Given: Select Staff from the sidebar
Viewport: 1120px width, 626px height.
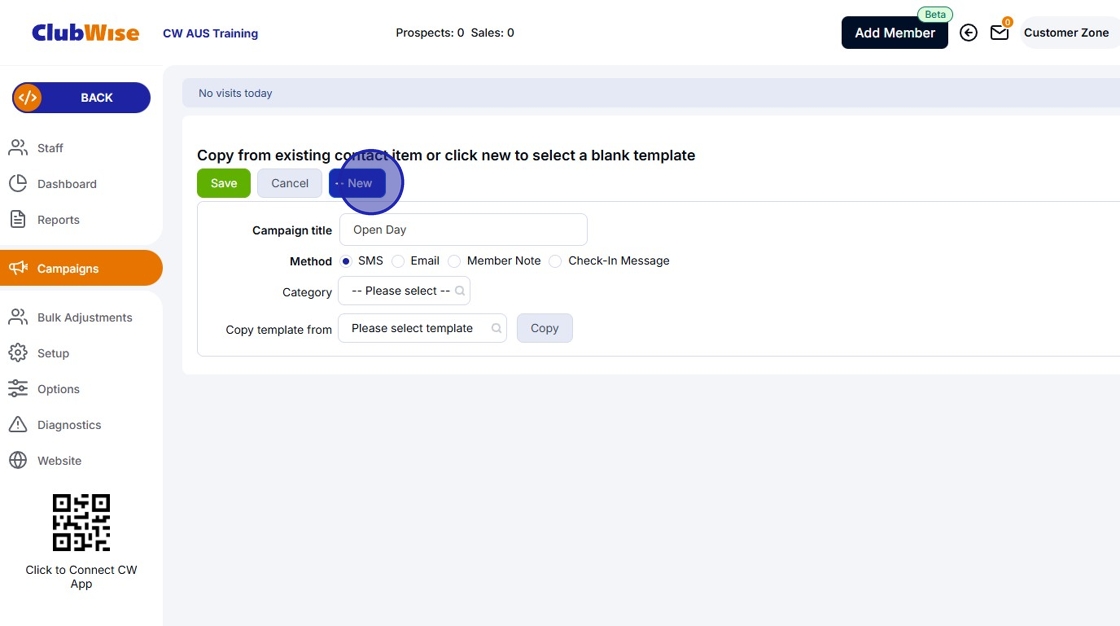Looking at the screenshot, I should [48, 147].
